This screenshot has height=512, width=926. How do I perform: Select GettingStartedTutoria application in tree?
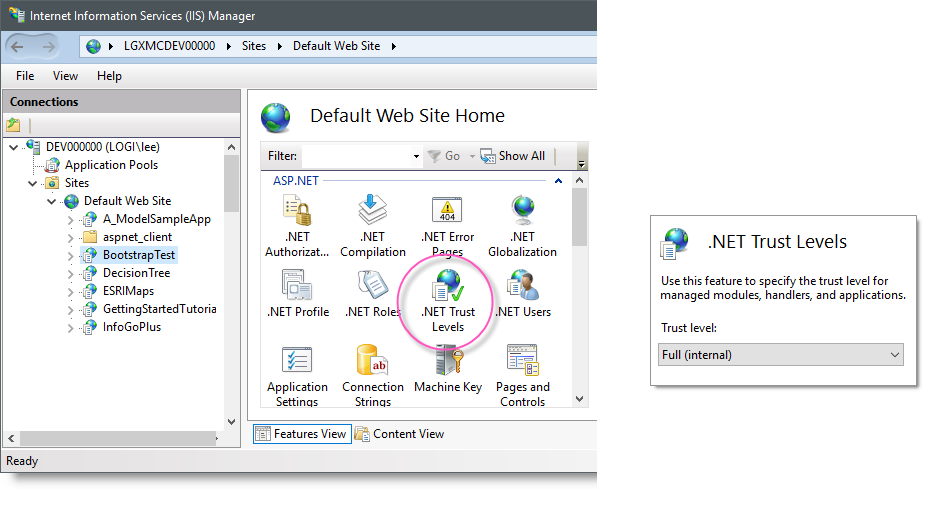(159, 309)
